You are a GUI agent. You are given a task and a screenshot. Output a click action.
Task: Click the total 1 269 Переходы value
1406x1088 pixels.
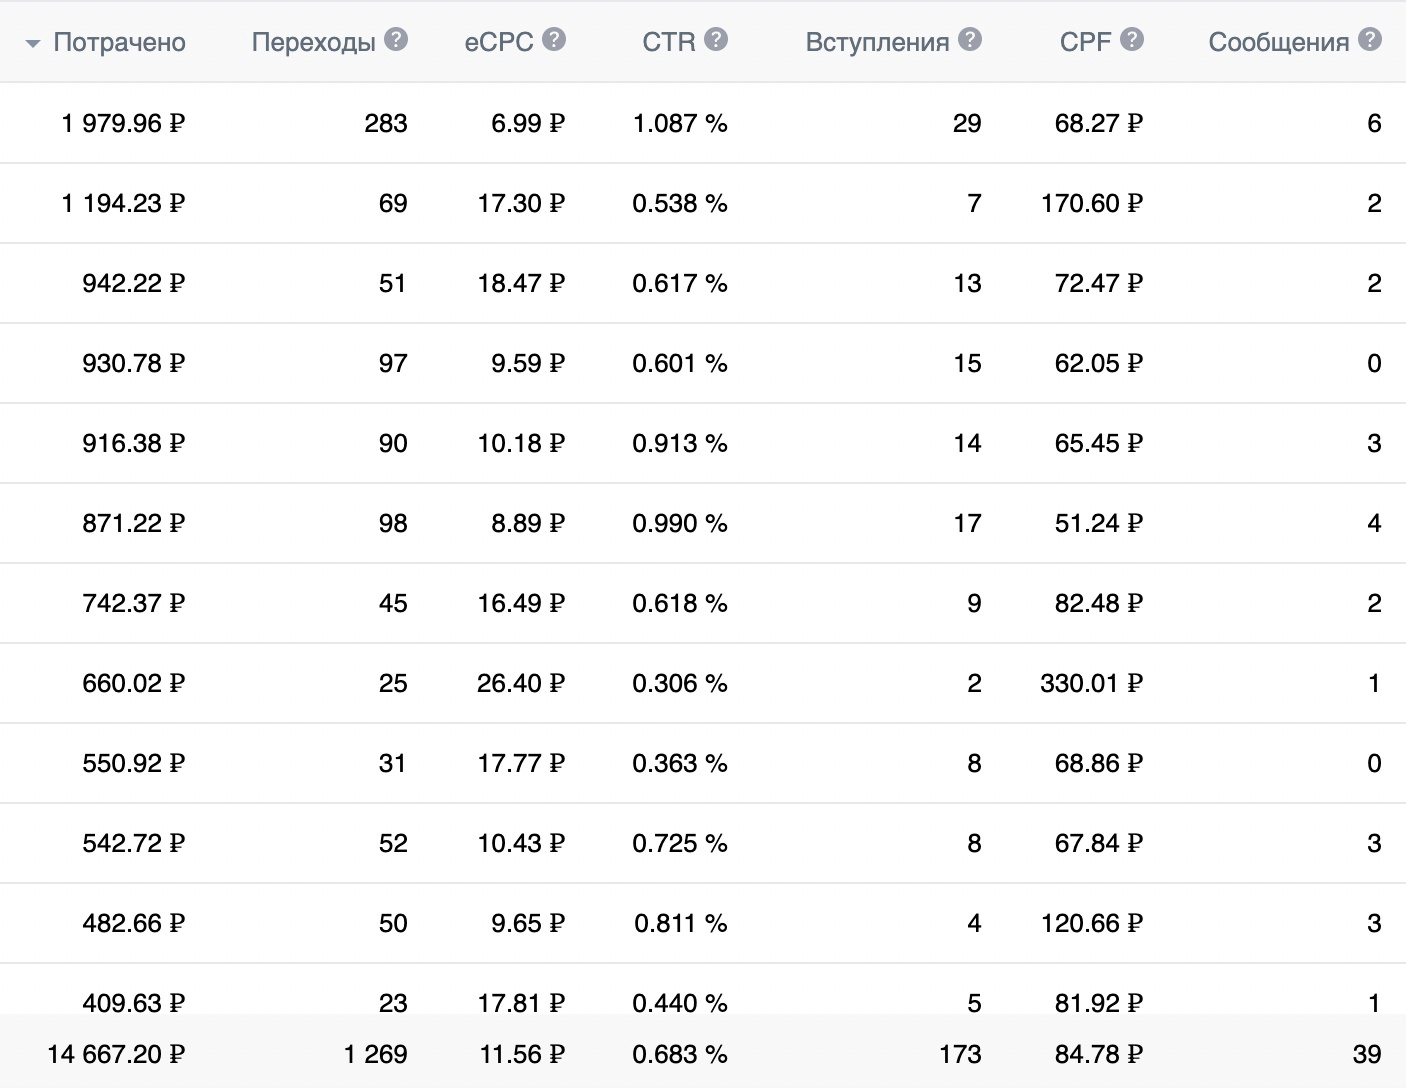click(376, 1054)
